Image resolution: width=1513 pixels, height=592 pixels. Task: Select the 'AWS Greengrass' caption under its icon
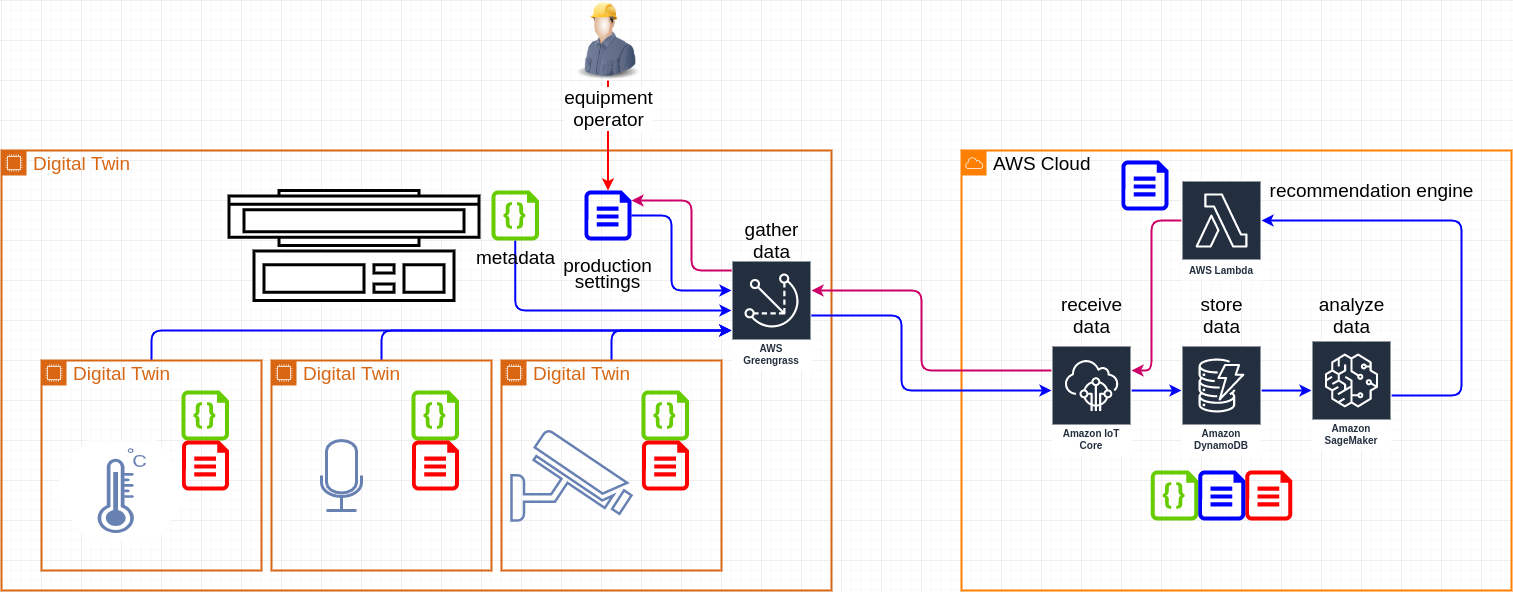click(x=771, y=354)
